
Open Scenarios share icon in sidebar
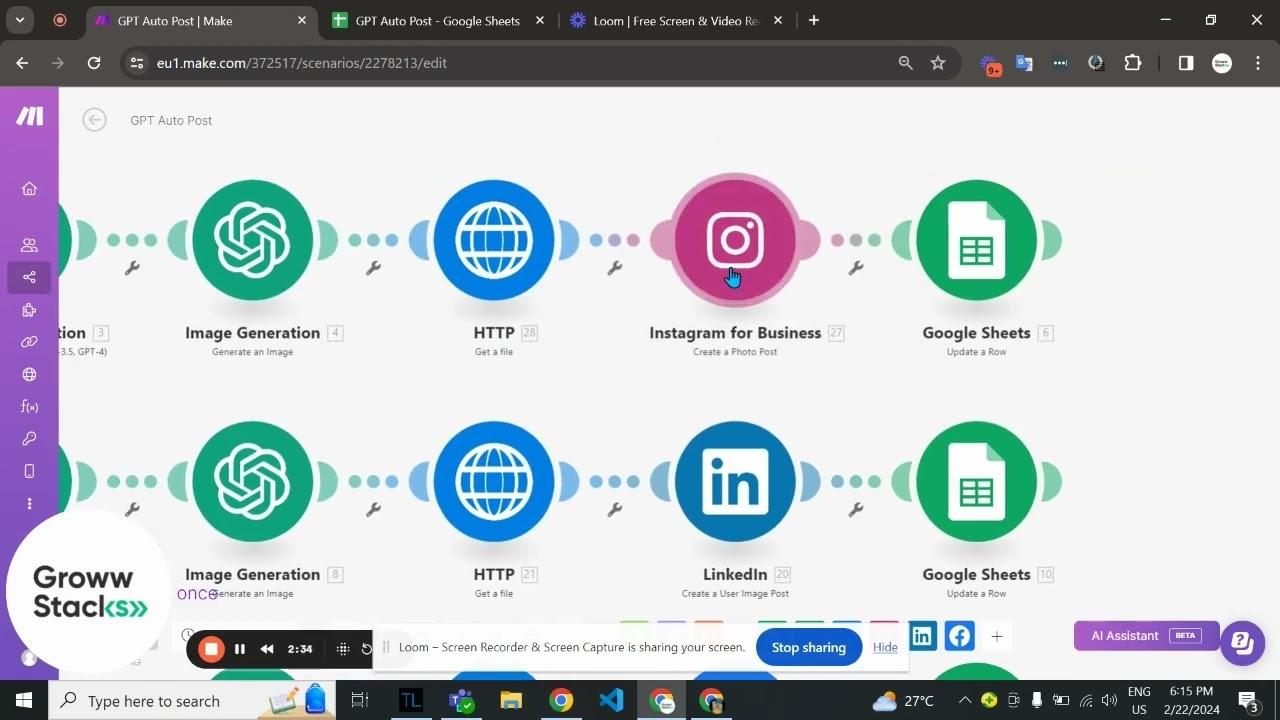(29, 277)
